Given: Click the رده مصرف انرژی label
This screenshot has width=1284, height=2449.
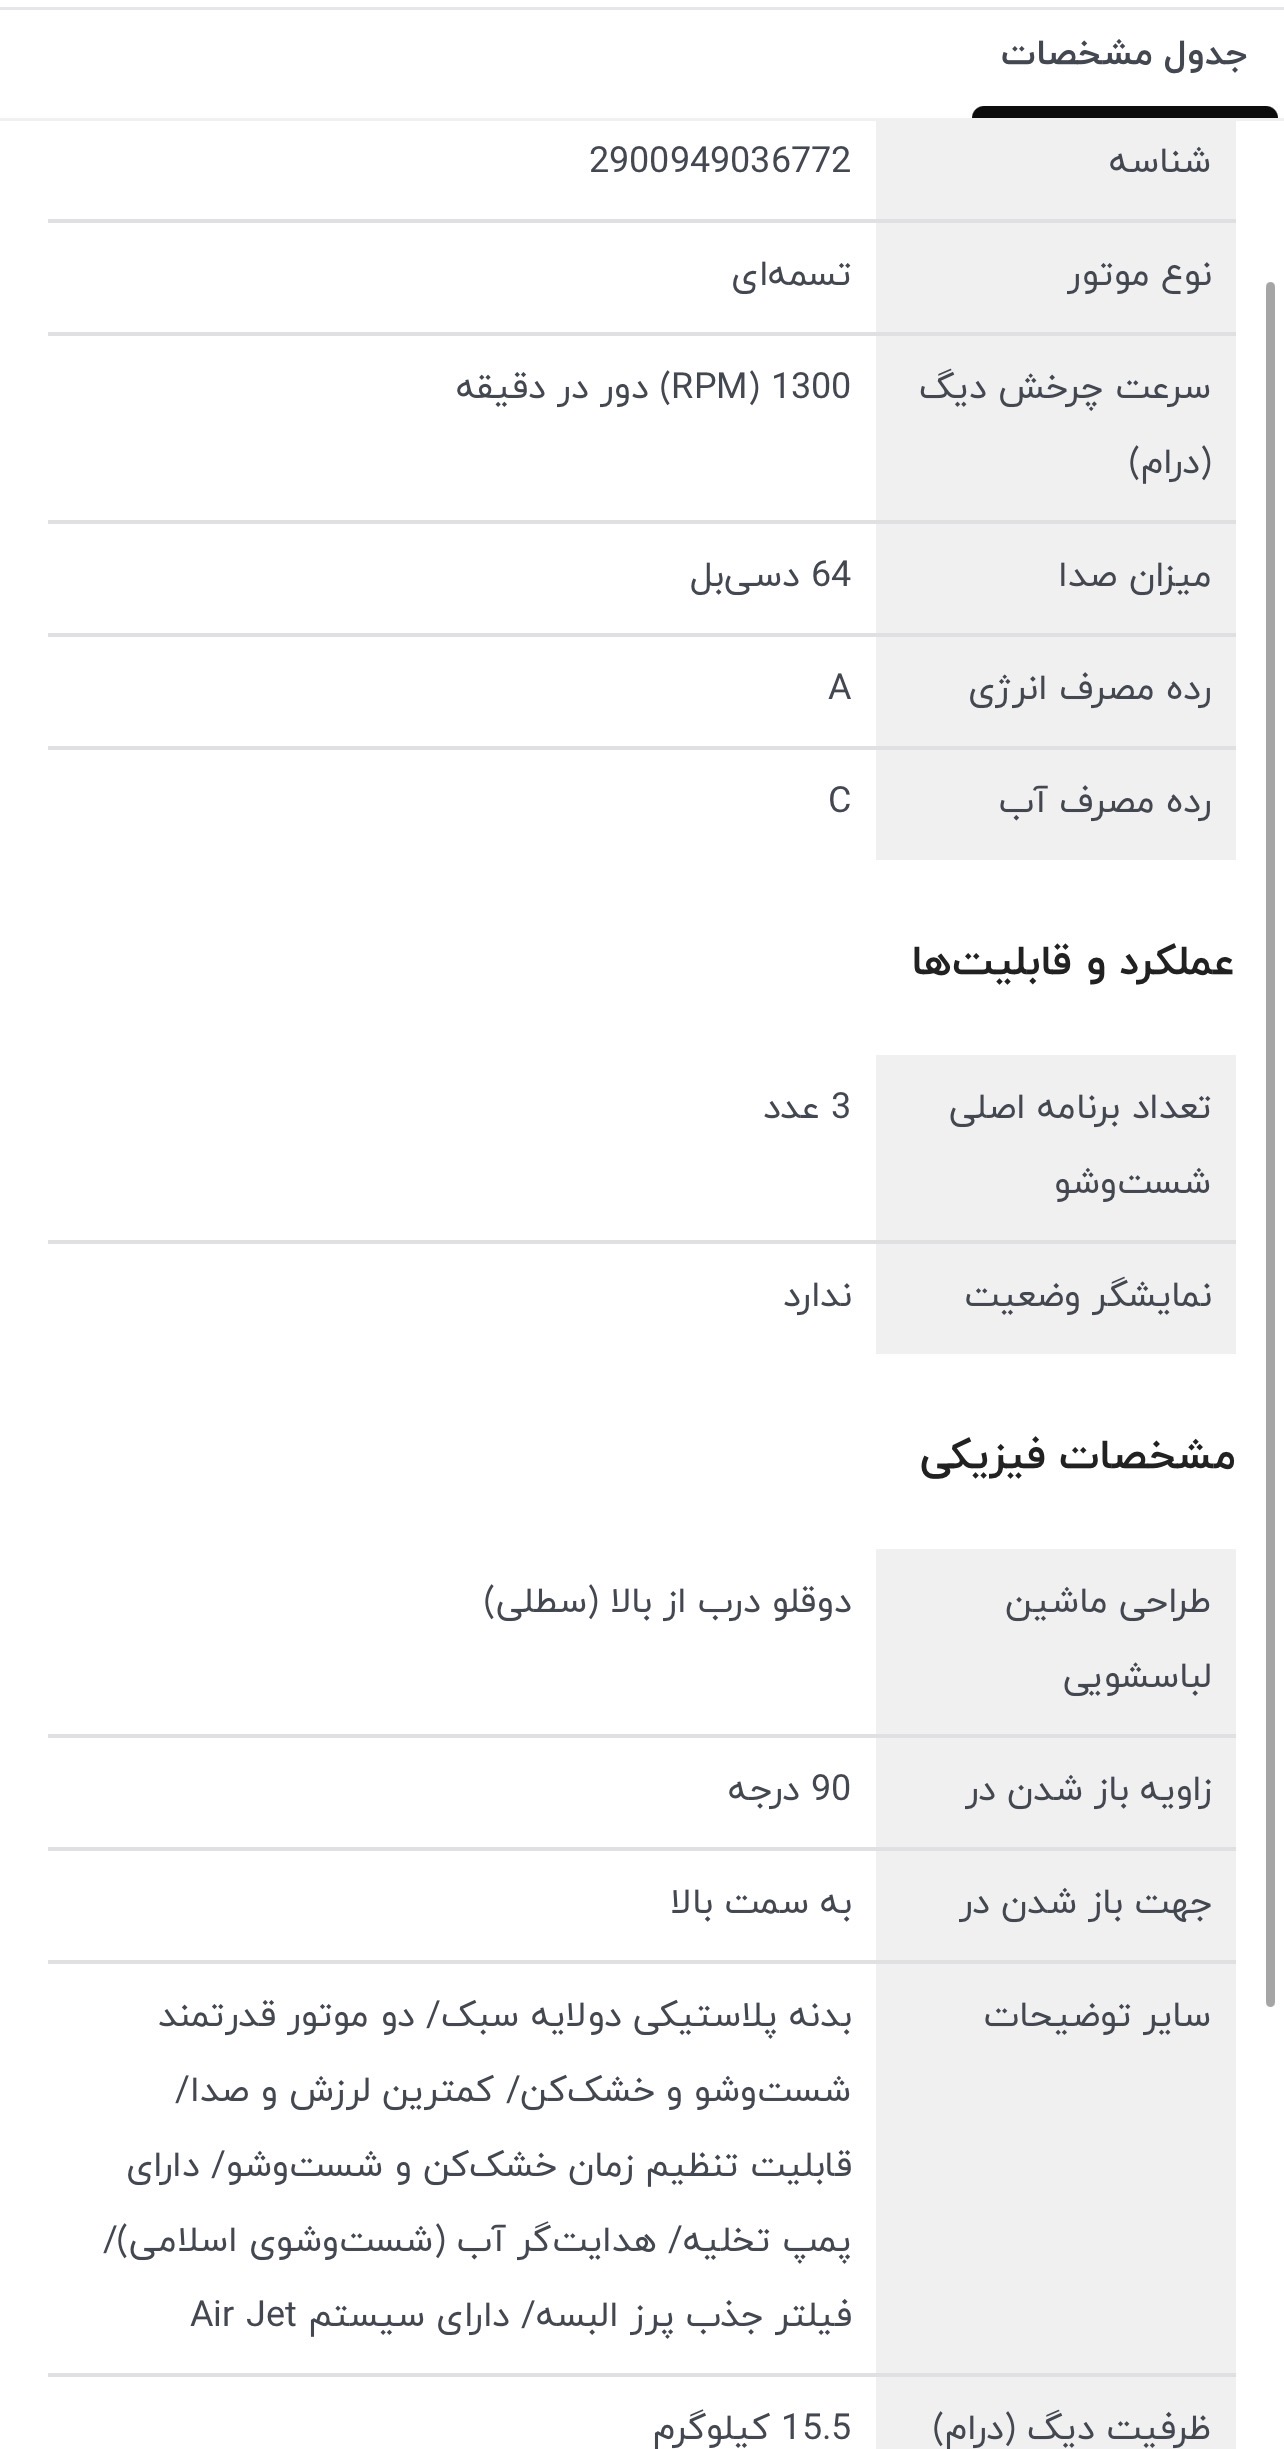Looking at the screenshot, I should (1089, 689).
